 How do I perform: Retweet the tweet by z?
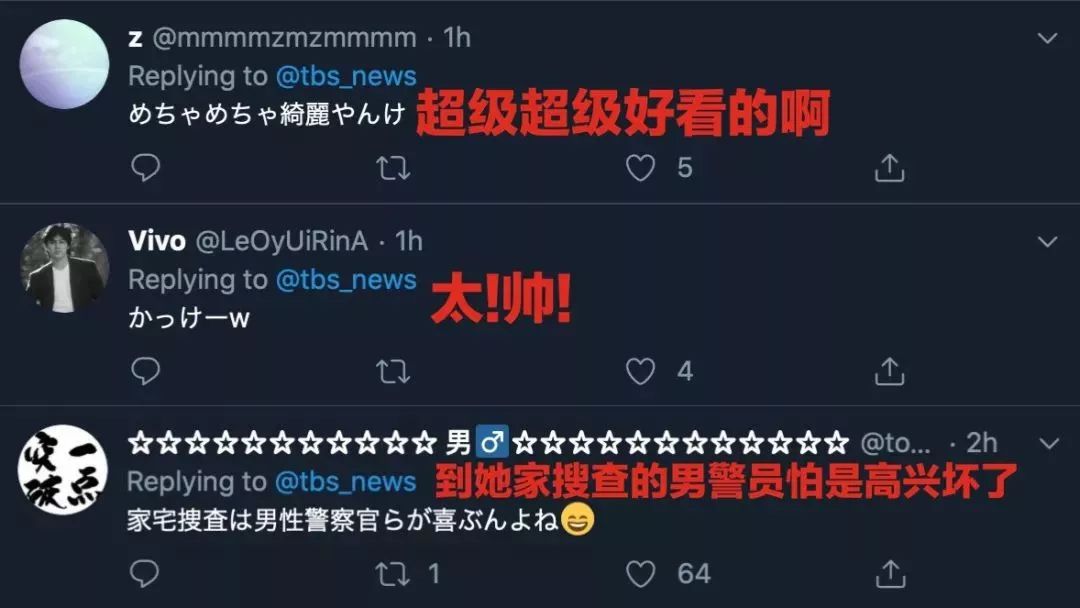pyautogui.click(x=393, y=167)
